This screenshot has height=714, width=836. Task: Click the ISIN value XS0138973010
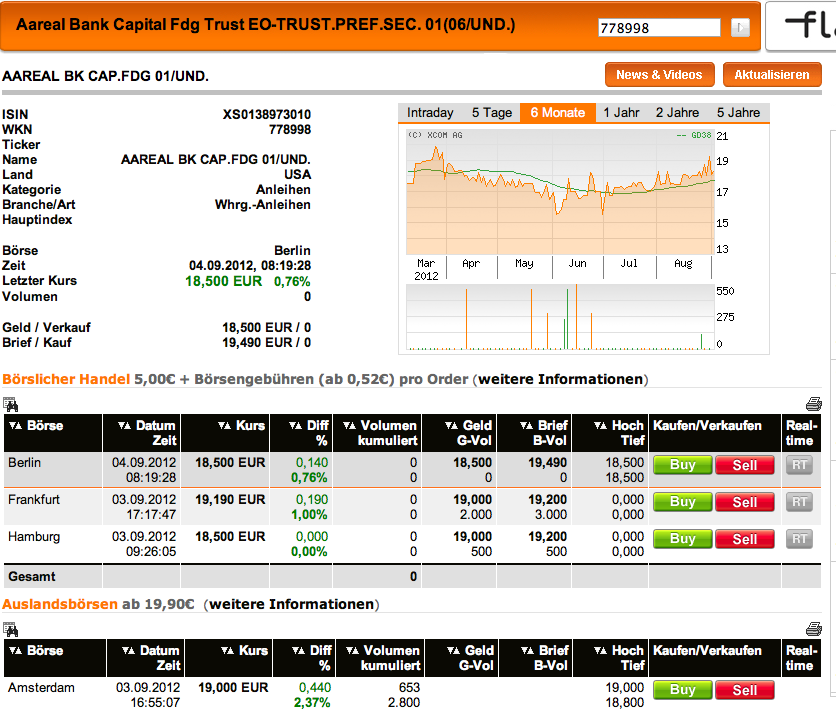pos(267,114)
